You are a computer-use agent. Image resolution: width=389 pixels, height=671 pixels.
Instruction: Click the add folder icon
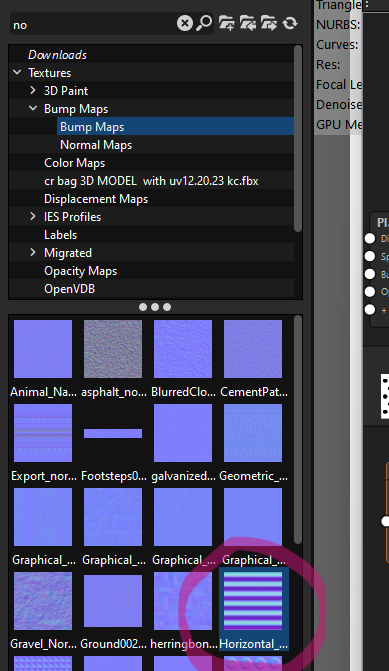226,23
